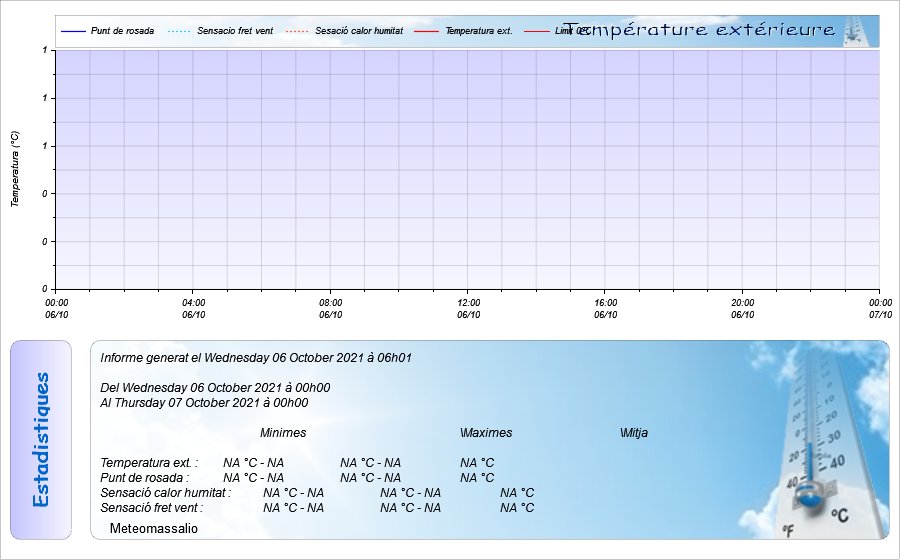Click the Al Thursday 07 October 2021 line
Image resolution: width=900 pixels, height=560 pixels.
(x=204, y=403)
